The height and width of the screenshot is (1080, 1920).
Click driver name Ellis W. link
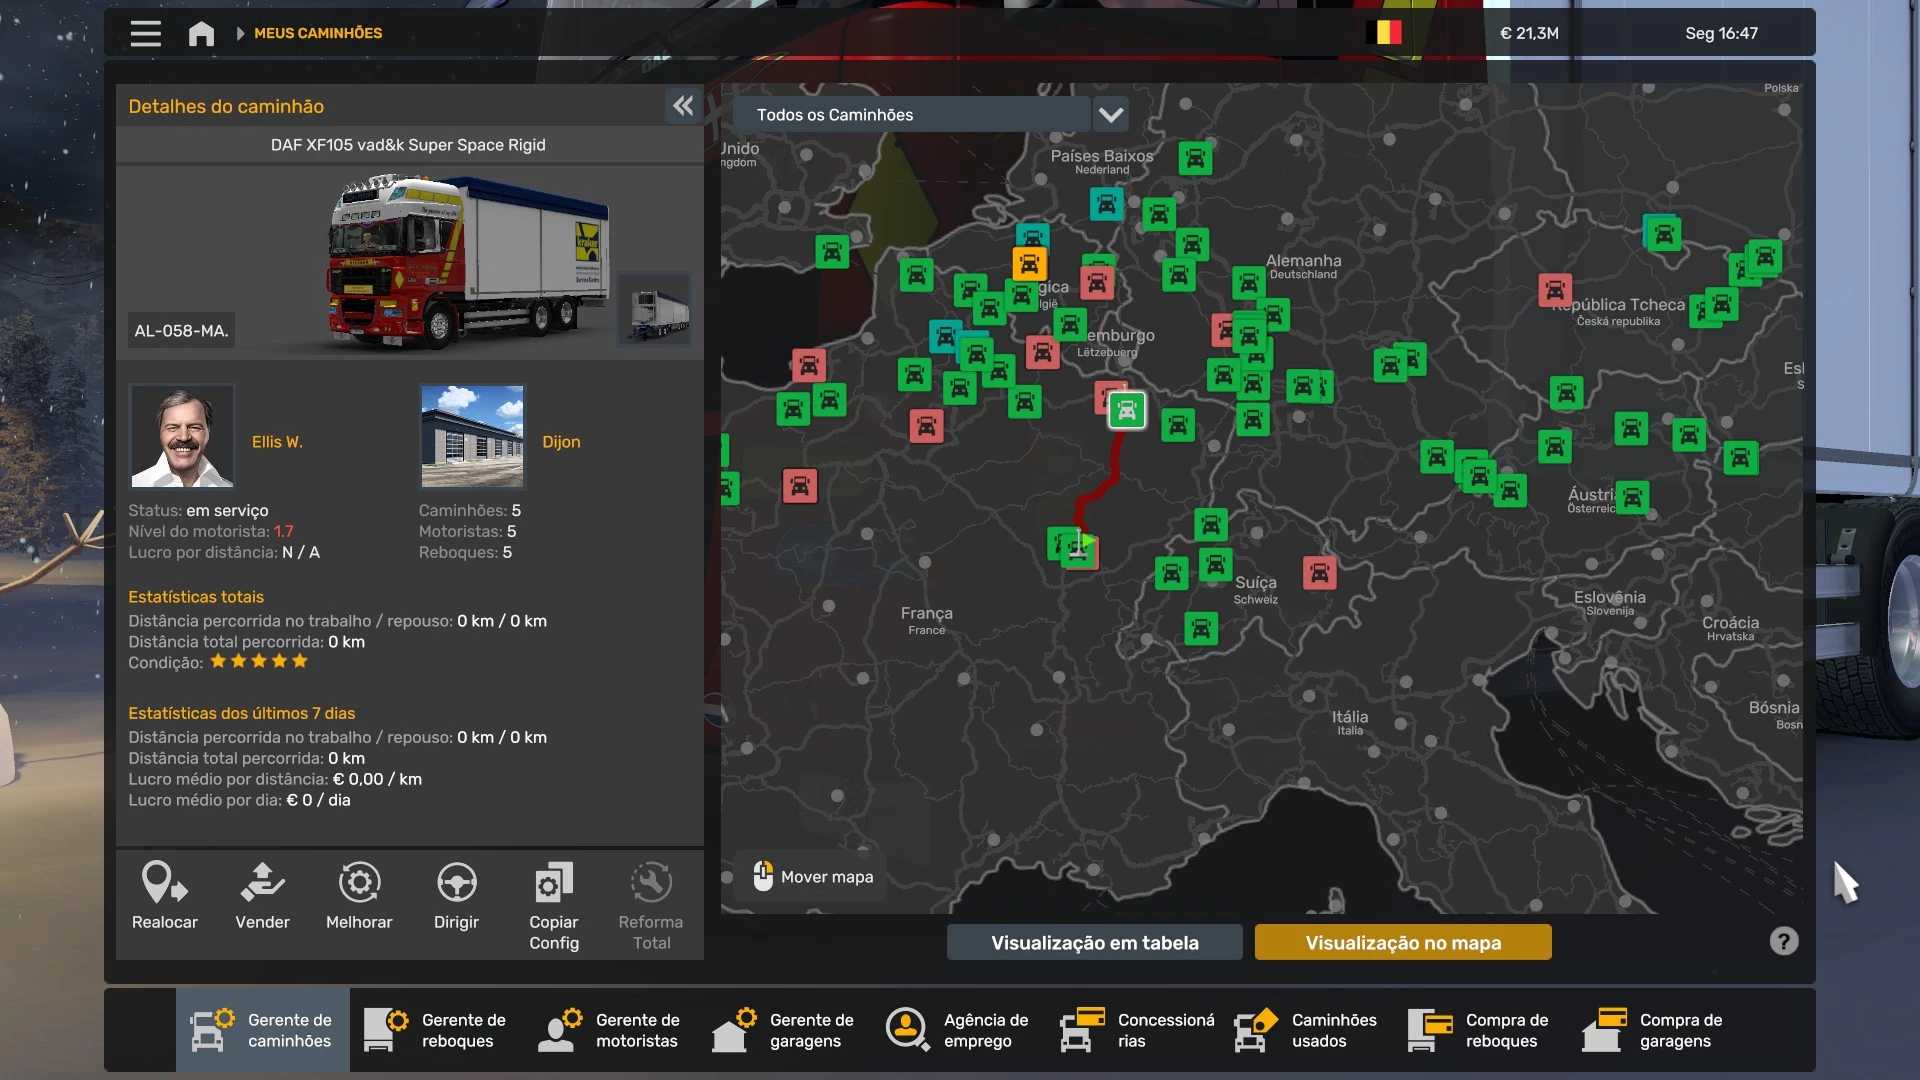(x=277, y=442)
